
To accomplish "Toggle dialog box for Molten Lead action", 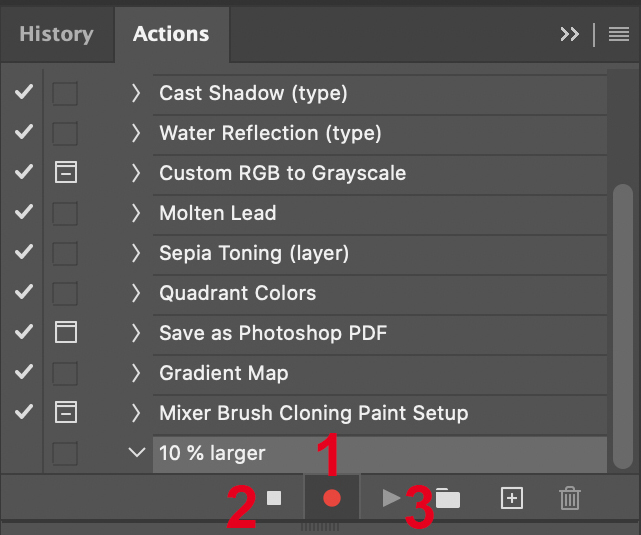I will point(65,213).
